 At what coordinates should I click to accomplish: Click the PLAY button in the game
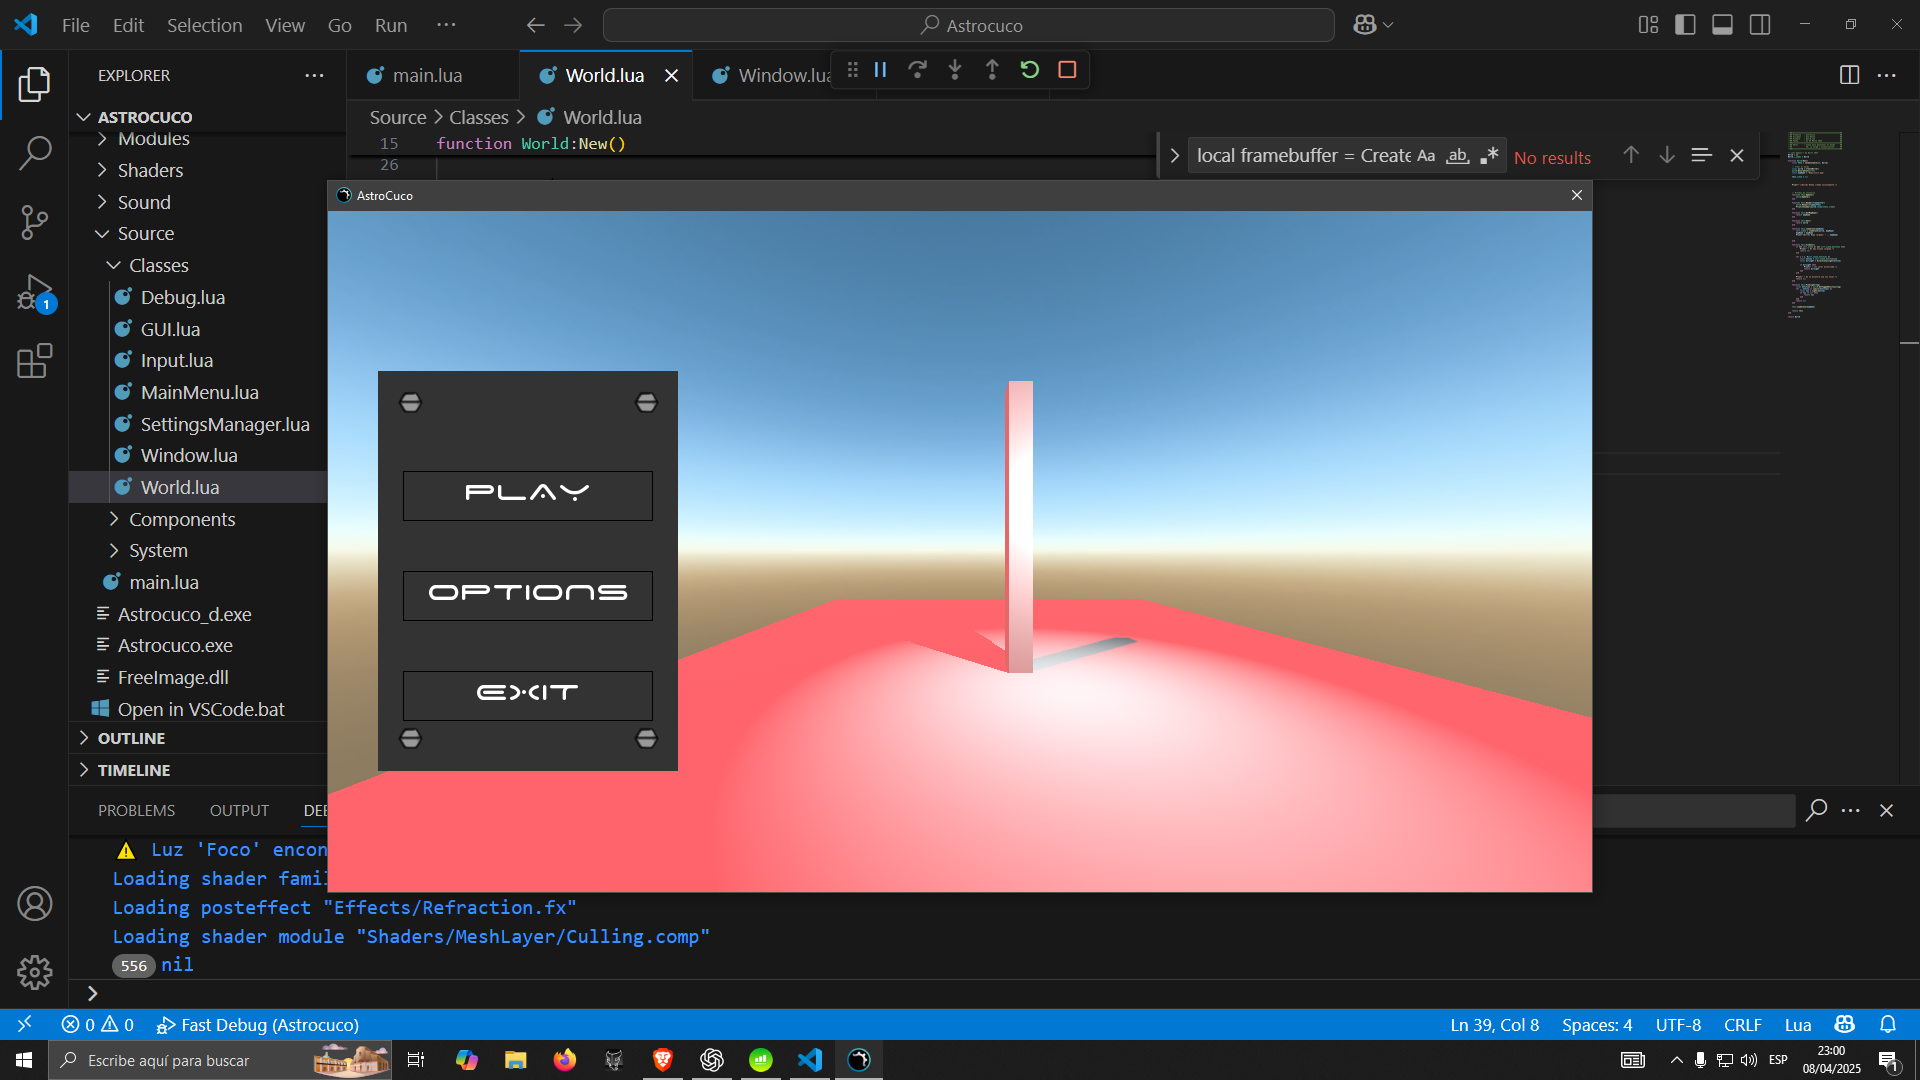[527, 495]
